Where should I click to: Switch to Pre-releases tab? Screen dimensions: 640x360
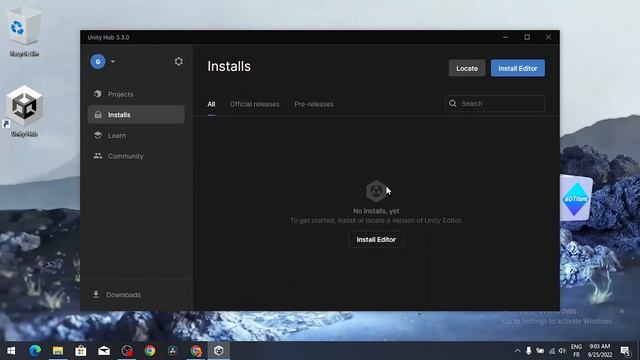coord(314,104)
